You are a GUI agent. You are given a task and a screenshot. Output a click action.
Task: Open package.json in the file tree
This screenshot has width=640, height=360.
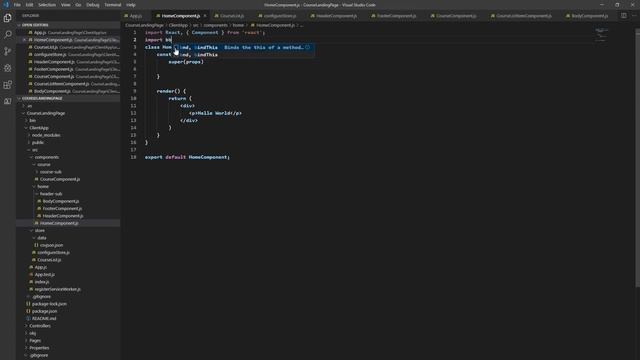point(44,311)
